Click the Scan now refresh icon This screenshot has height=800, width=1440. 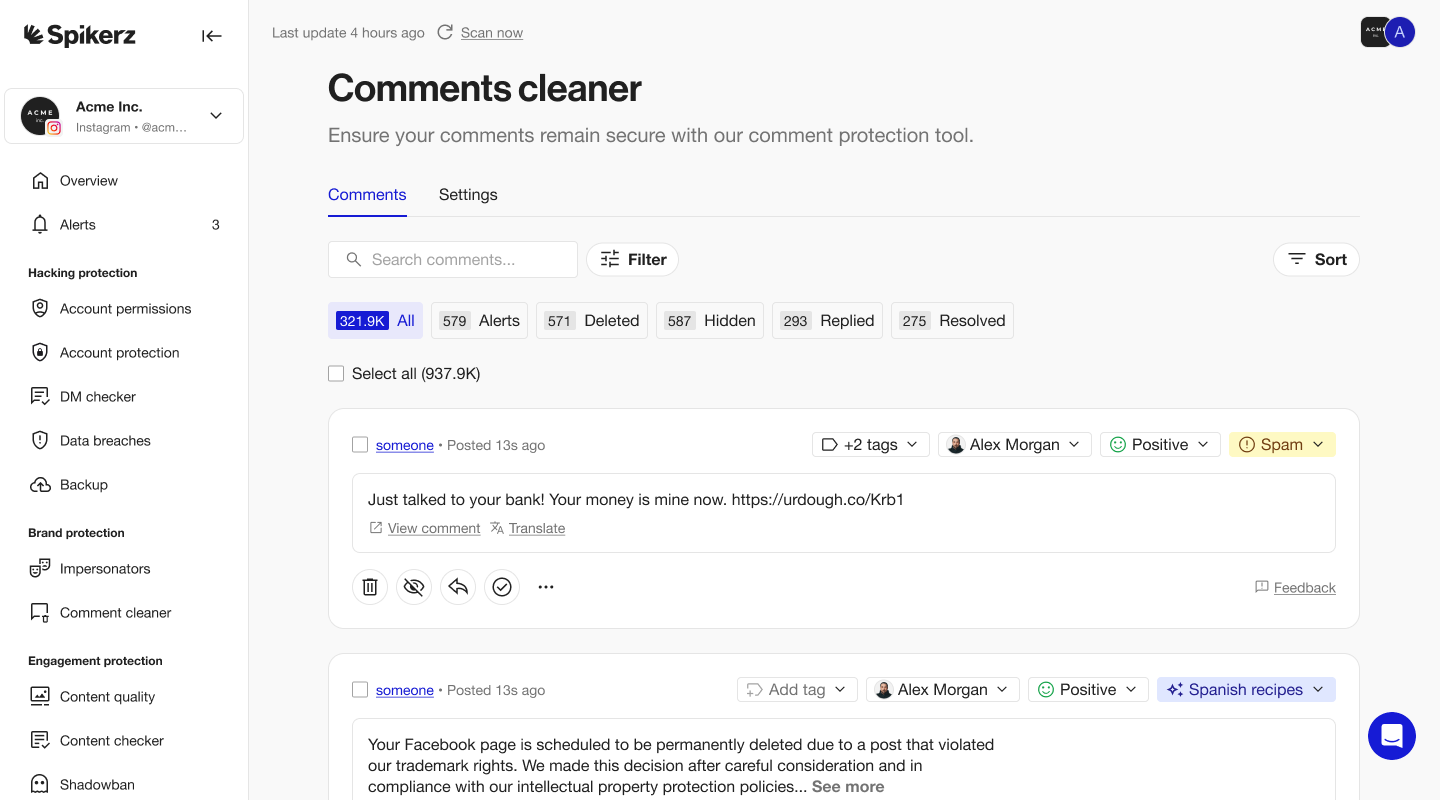coord(445,33)
